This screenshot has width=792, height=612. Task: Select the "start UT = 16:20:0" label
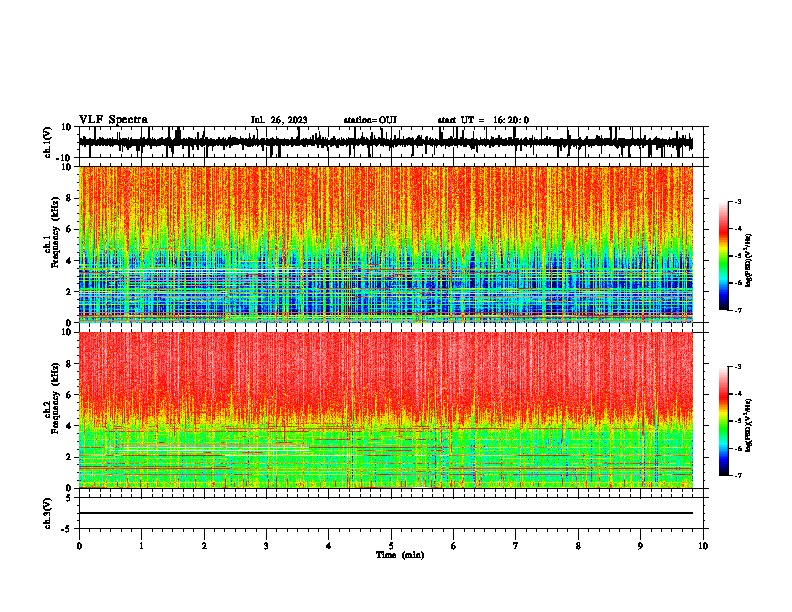point(483,120)
